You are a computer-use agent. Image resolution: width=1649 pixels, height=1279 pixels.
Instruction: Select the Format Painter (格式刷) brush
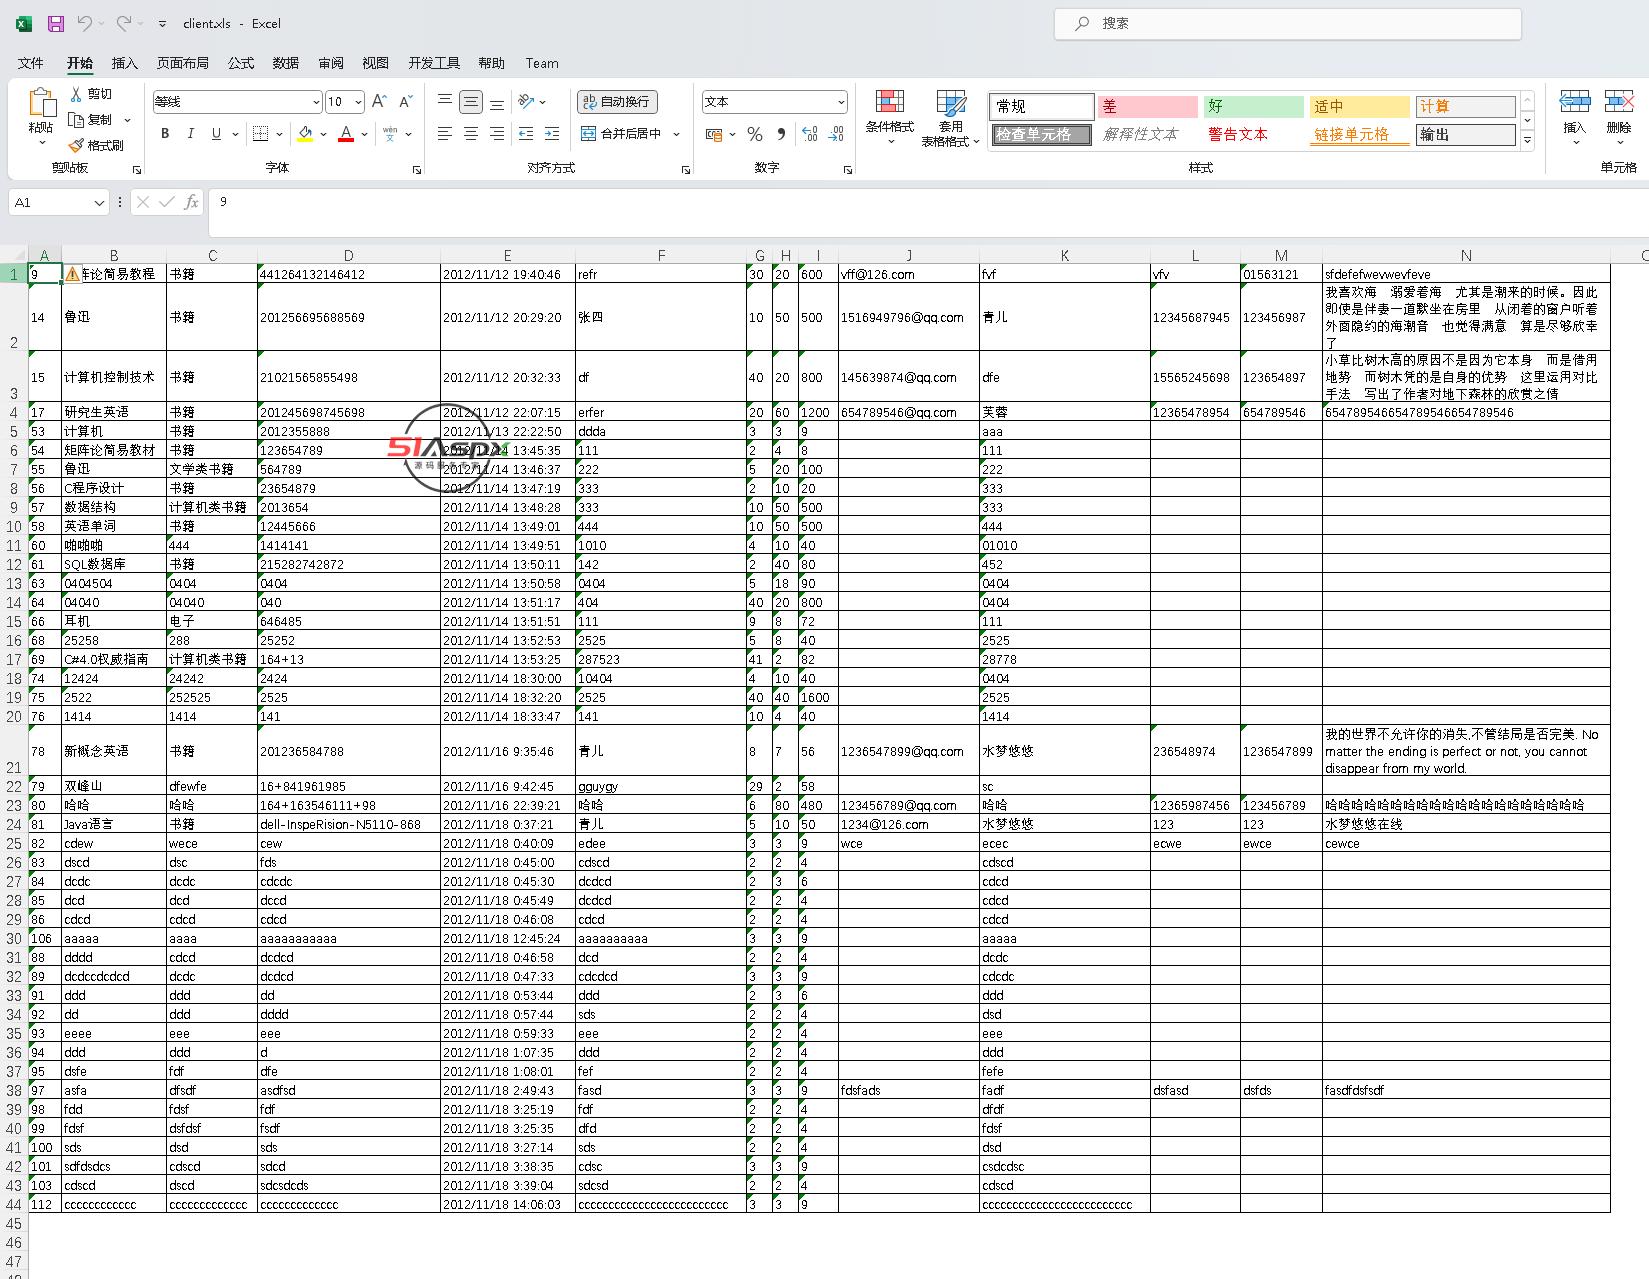(x=76, y=145)
